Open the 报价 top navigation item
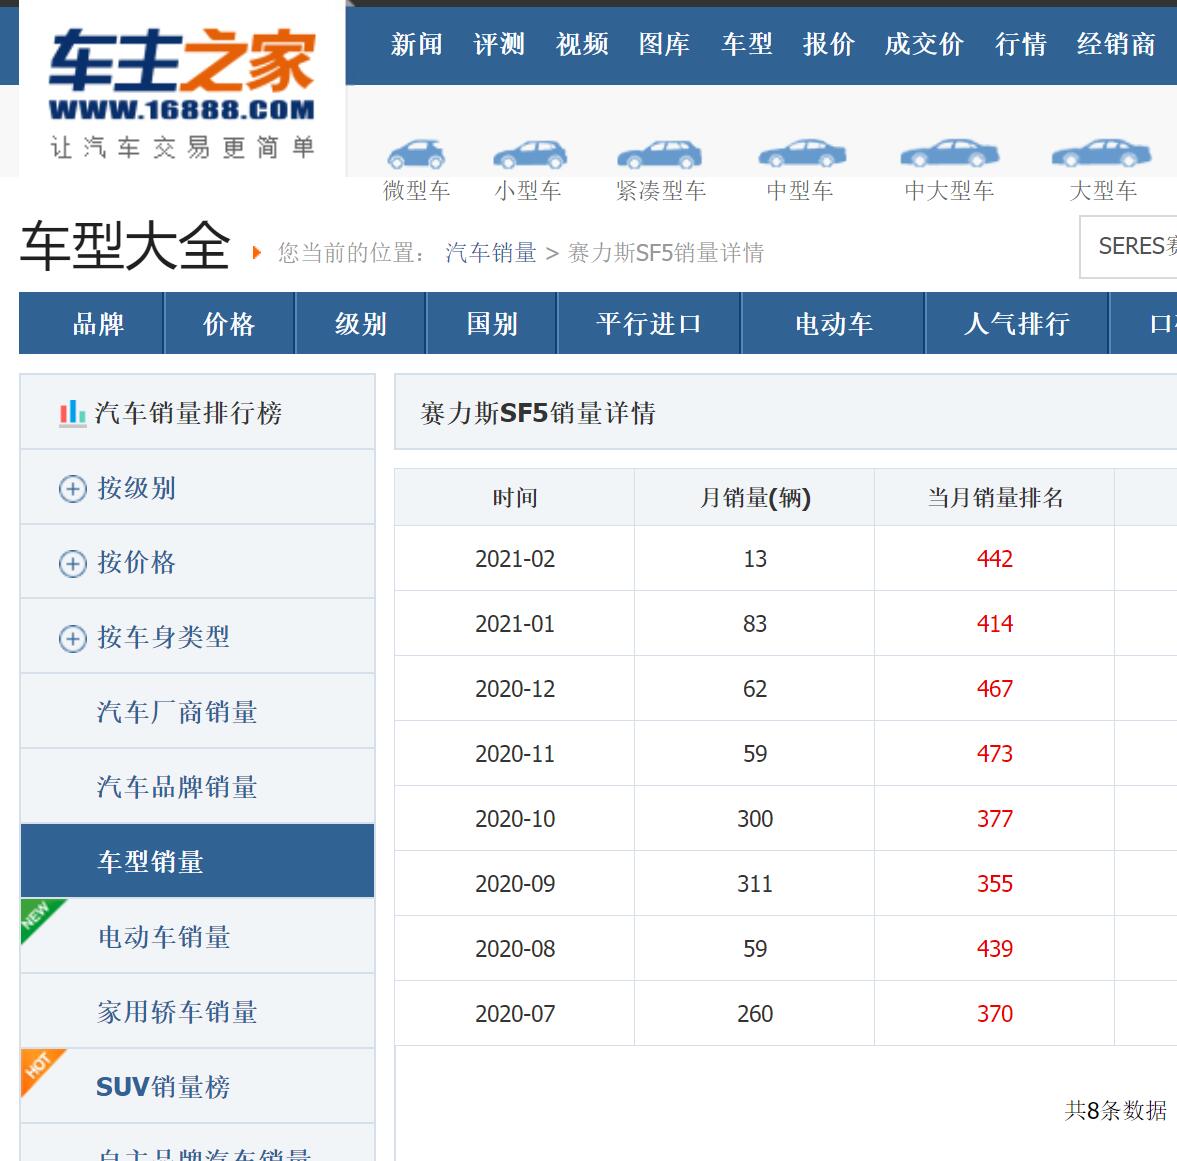 coord(829,44)
